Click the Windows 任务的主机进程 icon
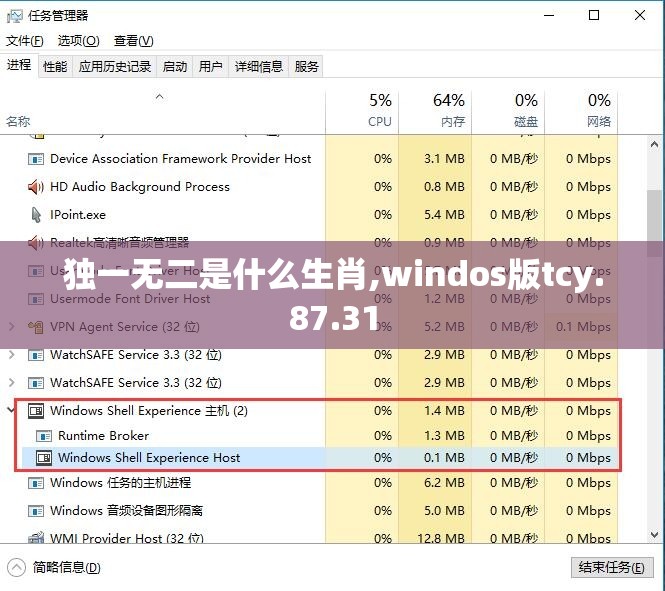The width and height of the screenshot is (665, 591). pyautogui.click(x=36, y=483)
